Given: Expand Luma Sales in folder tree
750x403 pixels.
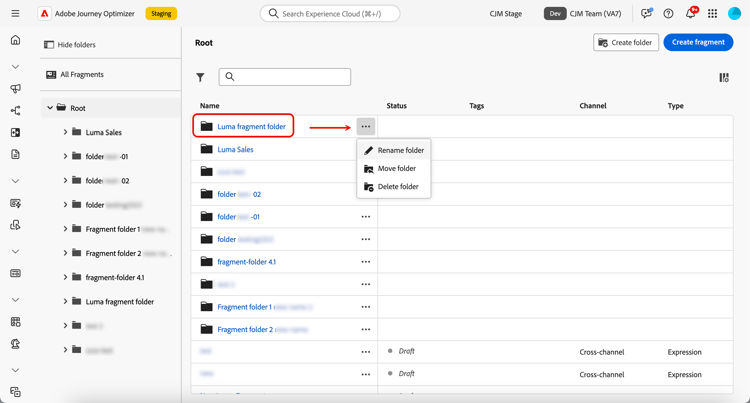Looking at the screenshot, I should [65, 132].
